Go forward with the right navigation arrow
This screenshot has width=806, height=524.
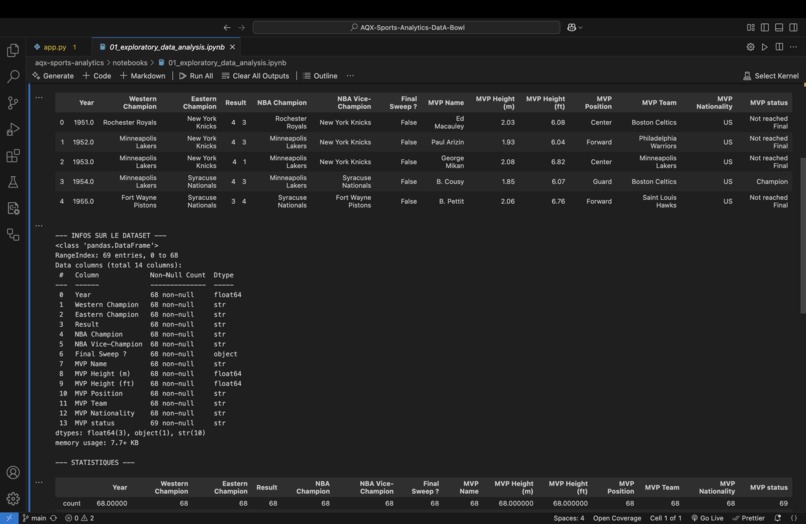[x=241, y=27]
